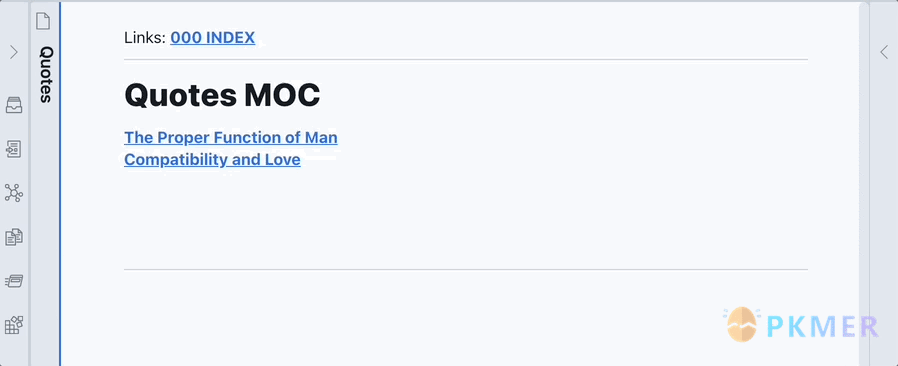The width and height of the screenshot is (898, 366).
Task: Click the import note icon in the ribbon
Action: 14,149
